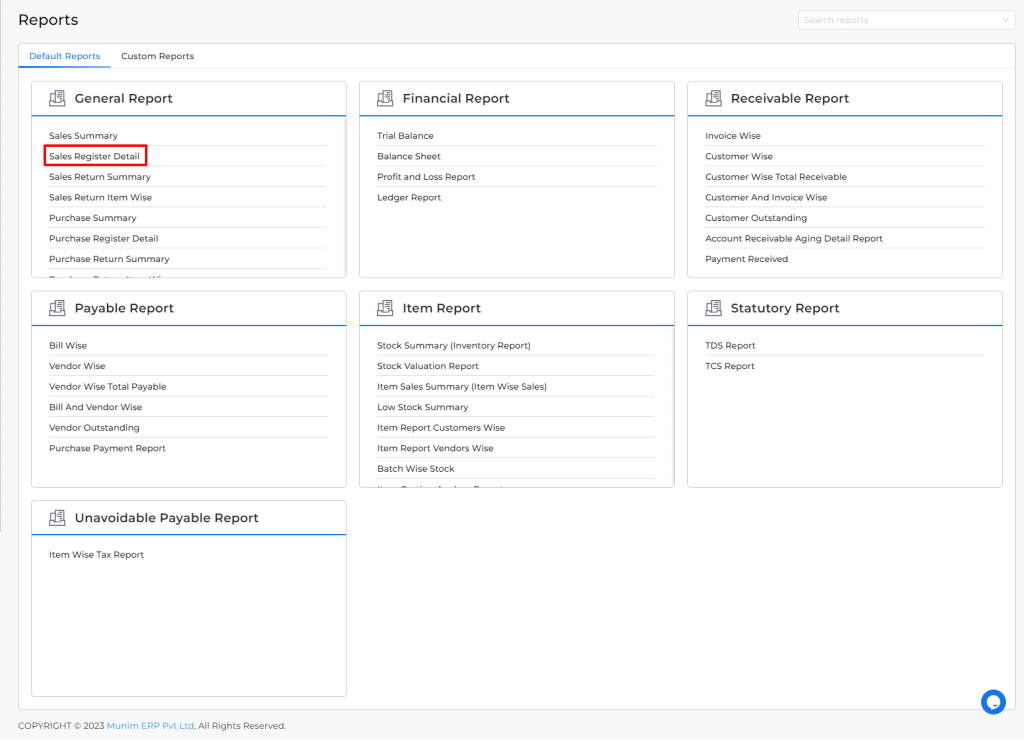Open the Purchase Payment Report
Image resolution: width=1024 pixels, height=740 pixels.
[x=107, y=448]
